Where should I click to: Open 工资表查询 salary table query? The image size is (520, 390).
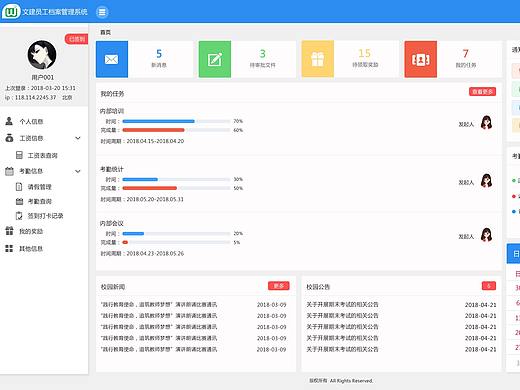click(x=42, y=155)
